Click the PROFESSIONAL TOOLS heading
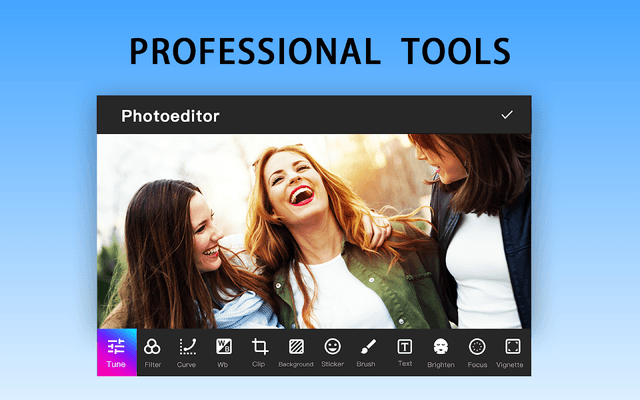This screenshot has width=640, height=400. 320,51
